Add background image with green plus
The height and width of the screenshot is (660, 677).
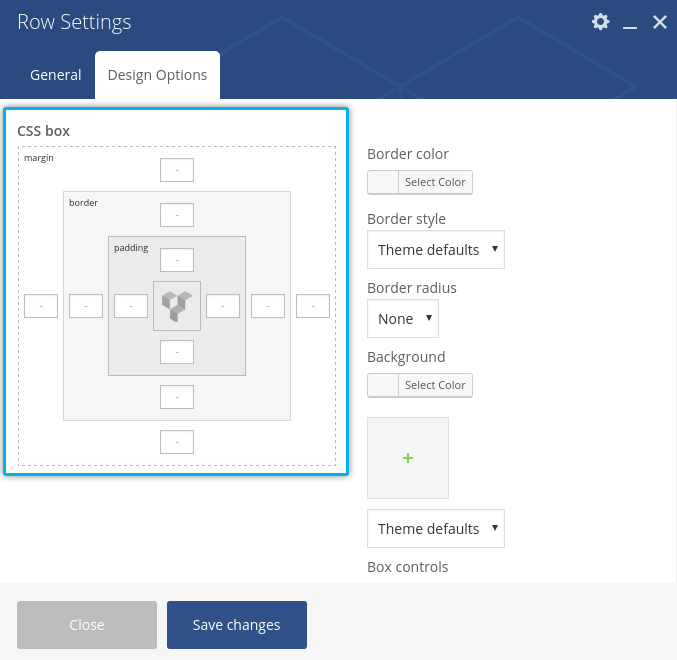[x=408, y=458]
